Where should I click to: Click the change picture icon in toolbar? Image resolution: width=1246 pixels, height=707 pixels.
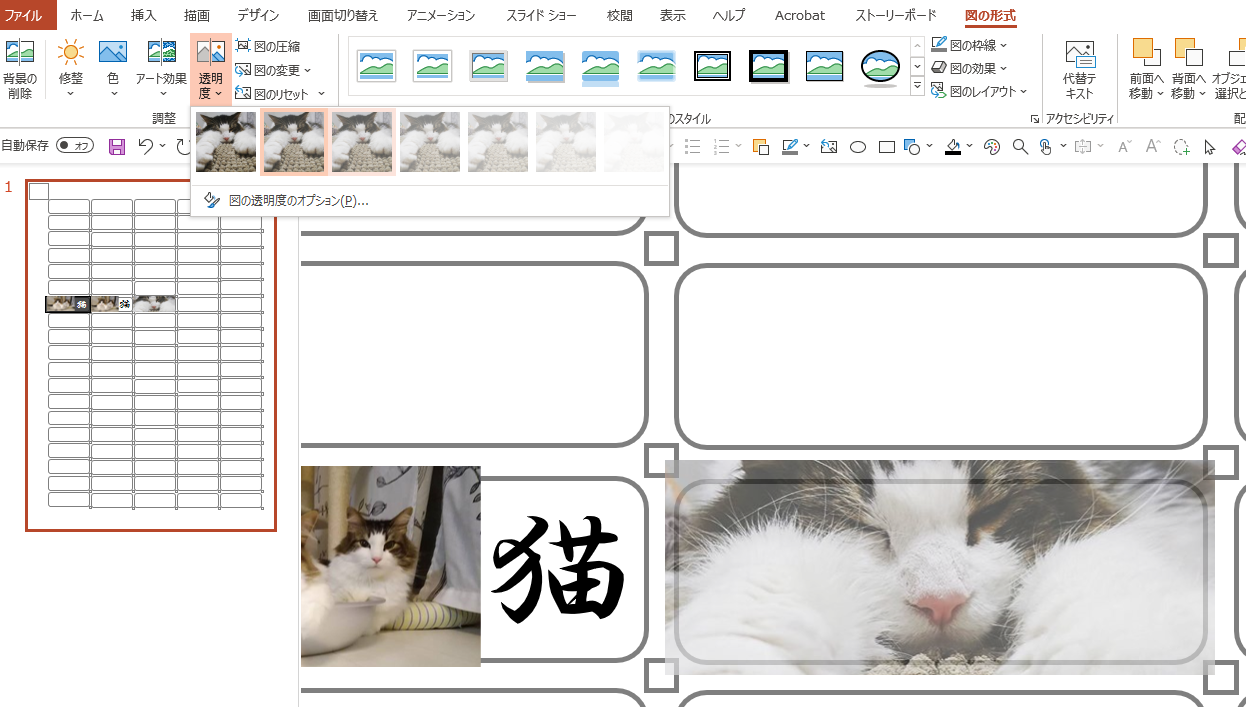[x=828, y=147]
